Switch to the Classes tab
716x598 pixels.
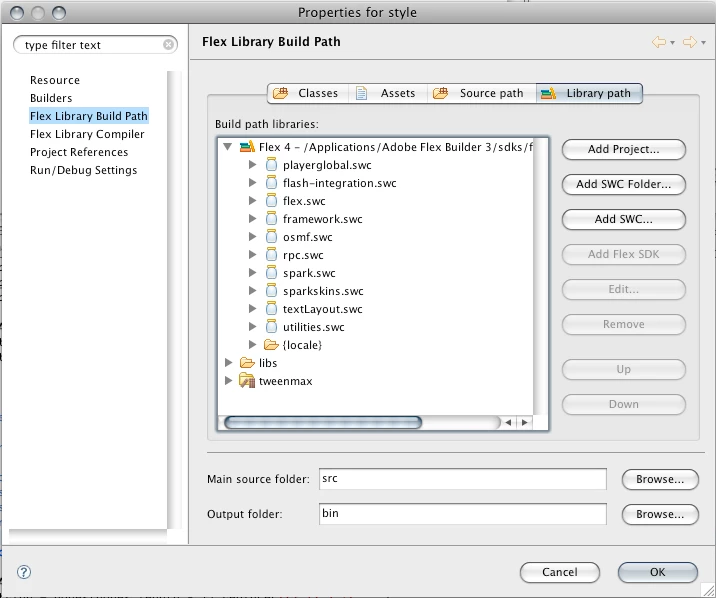(x=308, y=93)
